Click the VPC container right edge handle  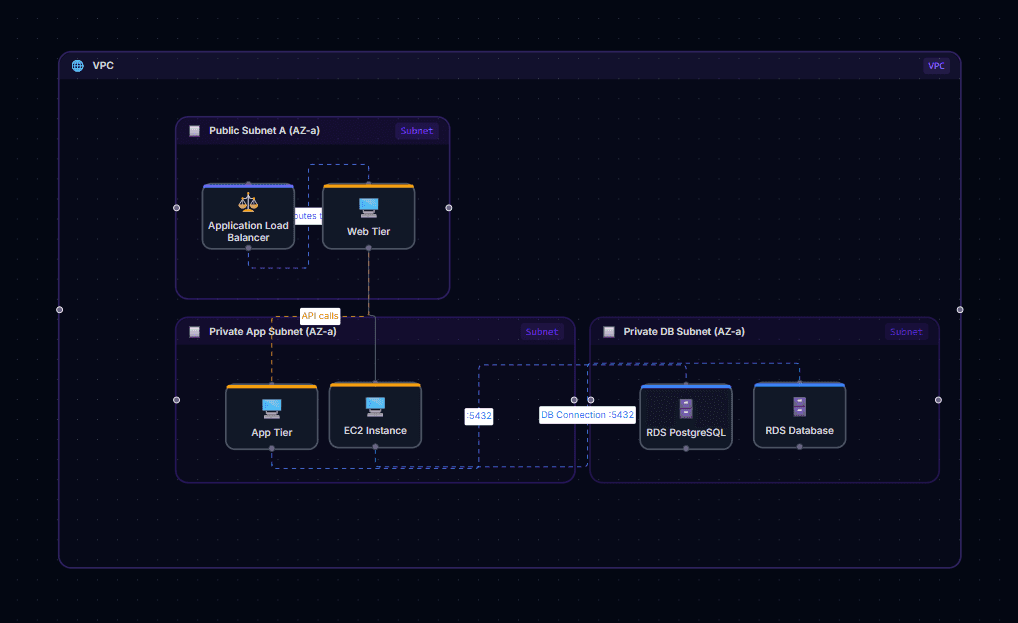960,310
